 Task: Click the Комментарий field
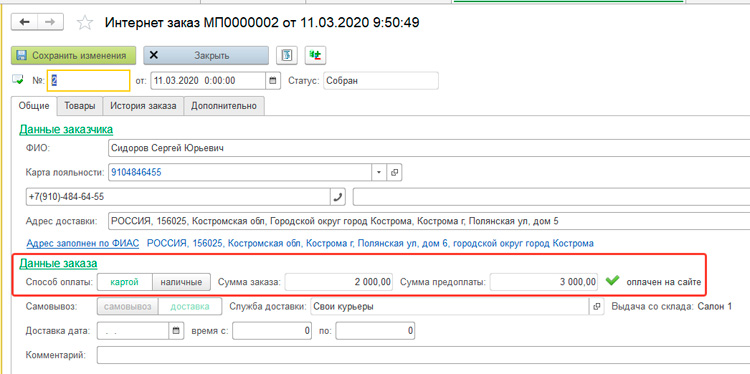click(x=423, y=355)
